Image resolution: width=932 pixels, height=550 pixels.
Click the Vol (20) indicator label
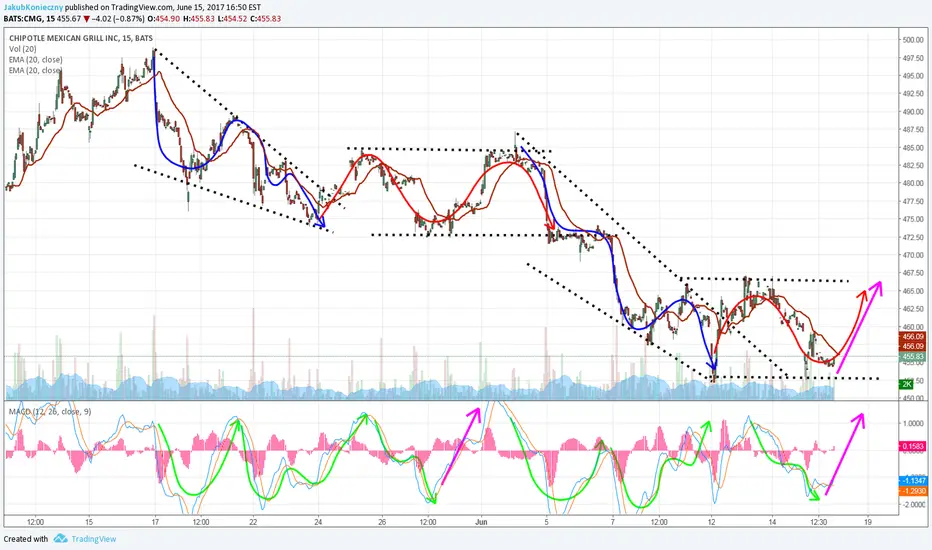pyautogui.click(x=23, y=49)
